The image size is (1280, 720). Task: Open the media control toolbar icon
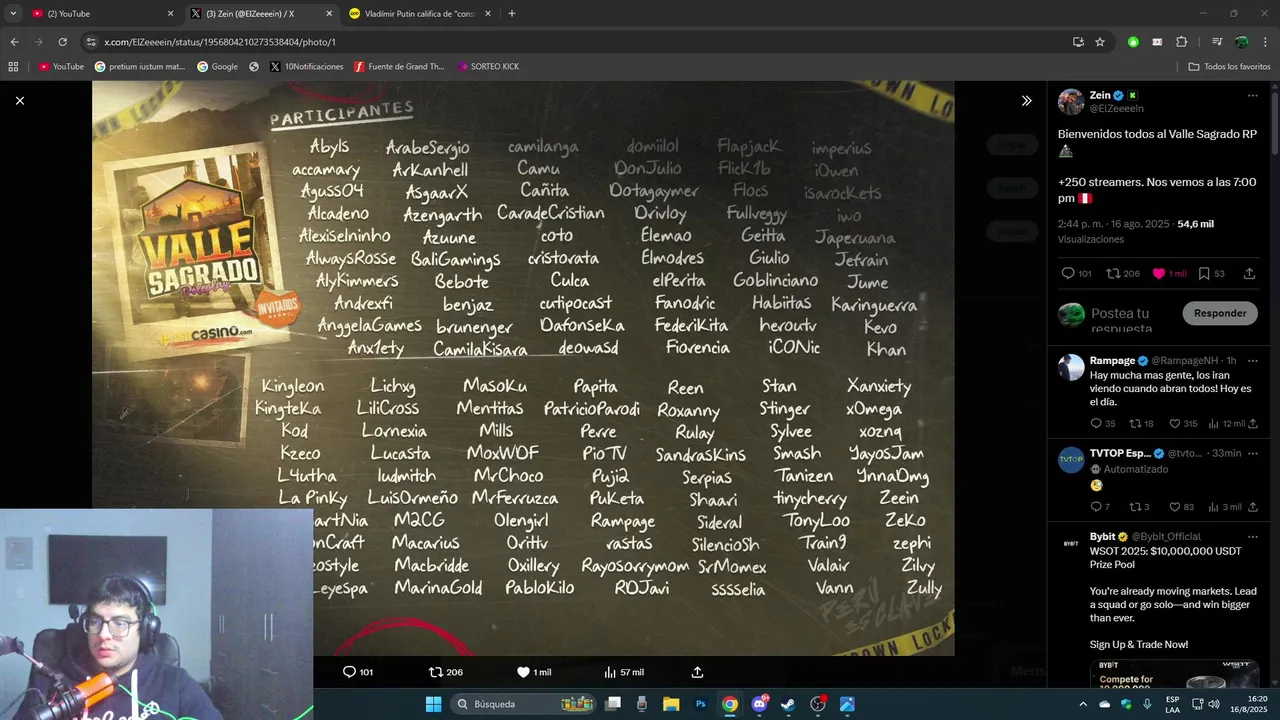point(1217,42)
